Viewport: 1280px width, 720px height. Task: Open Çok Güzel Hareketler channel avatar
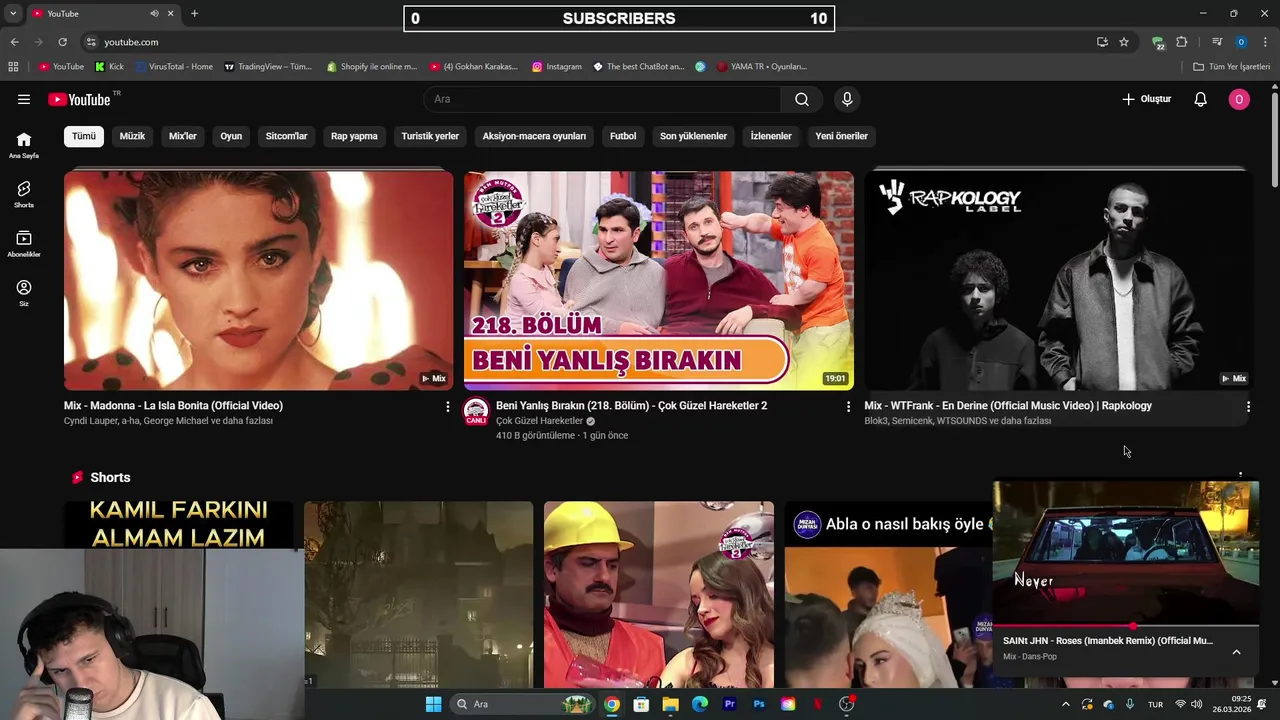click(476, 411)
